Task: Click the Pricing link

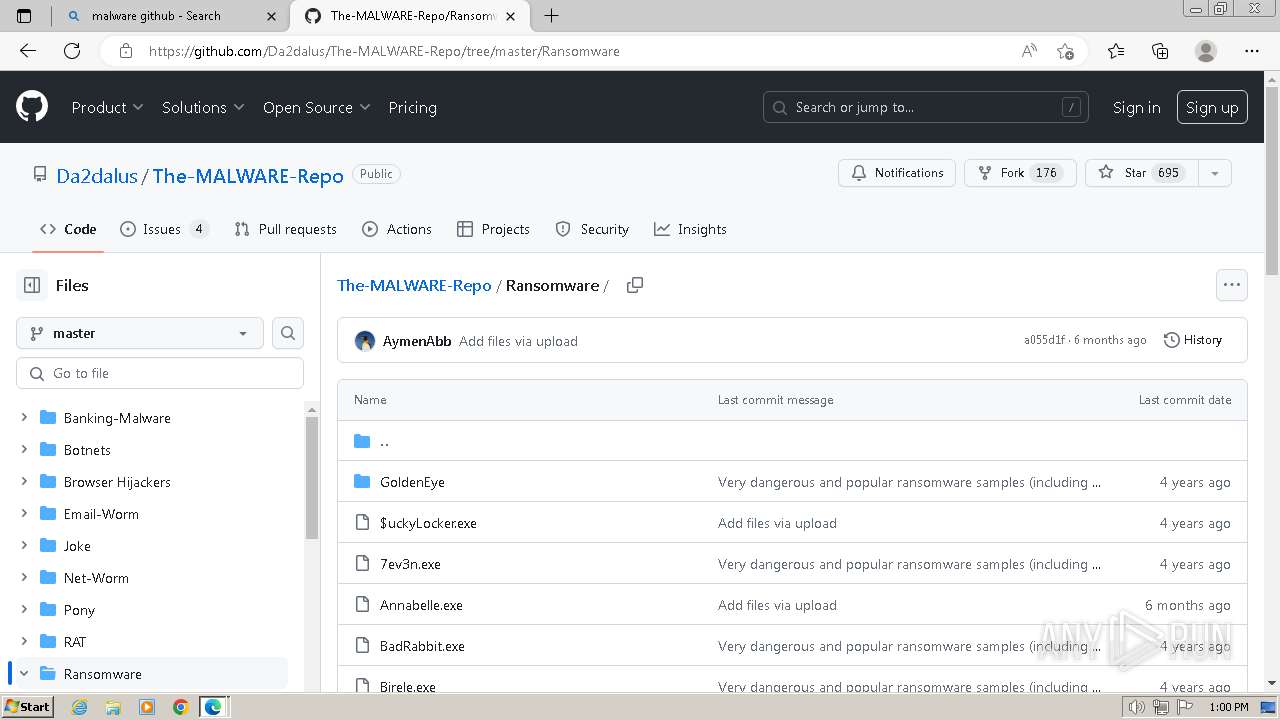Action: point(412,107)
